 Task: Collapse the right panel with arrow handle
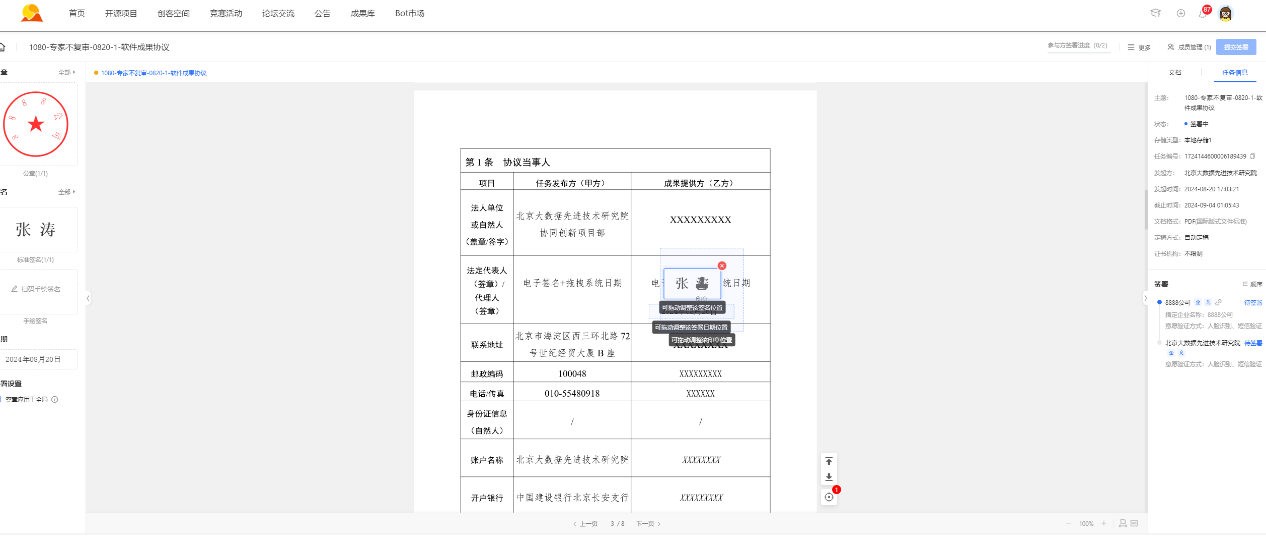click(x=1145, y=298)
